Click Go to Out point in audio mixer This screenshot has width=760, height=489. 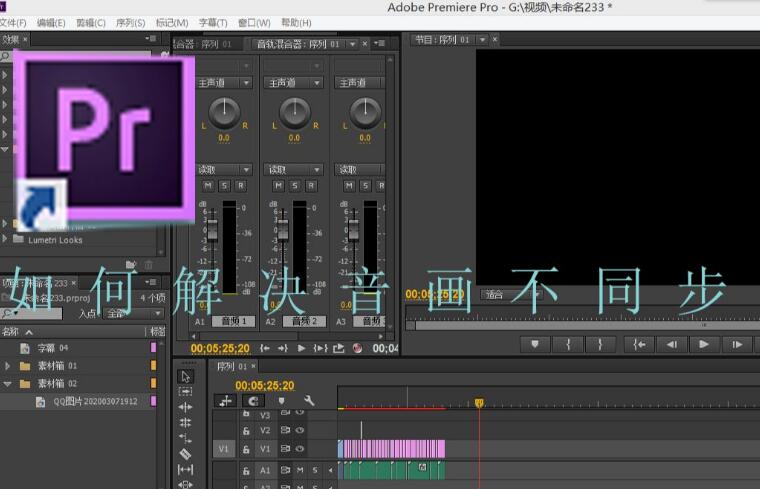click(283, 348)
